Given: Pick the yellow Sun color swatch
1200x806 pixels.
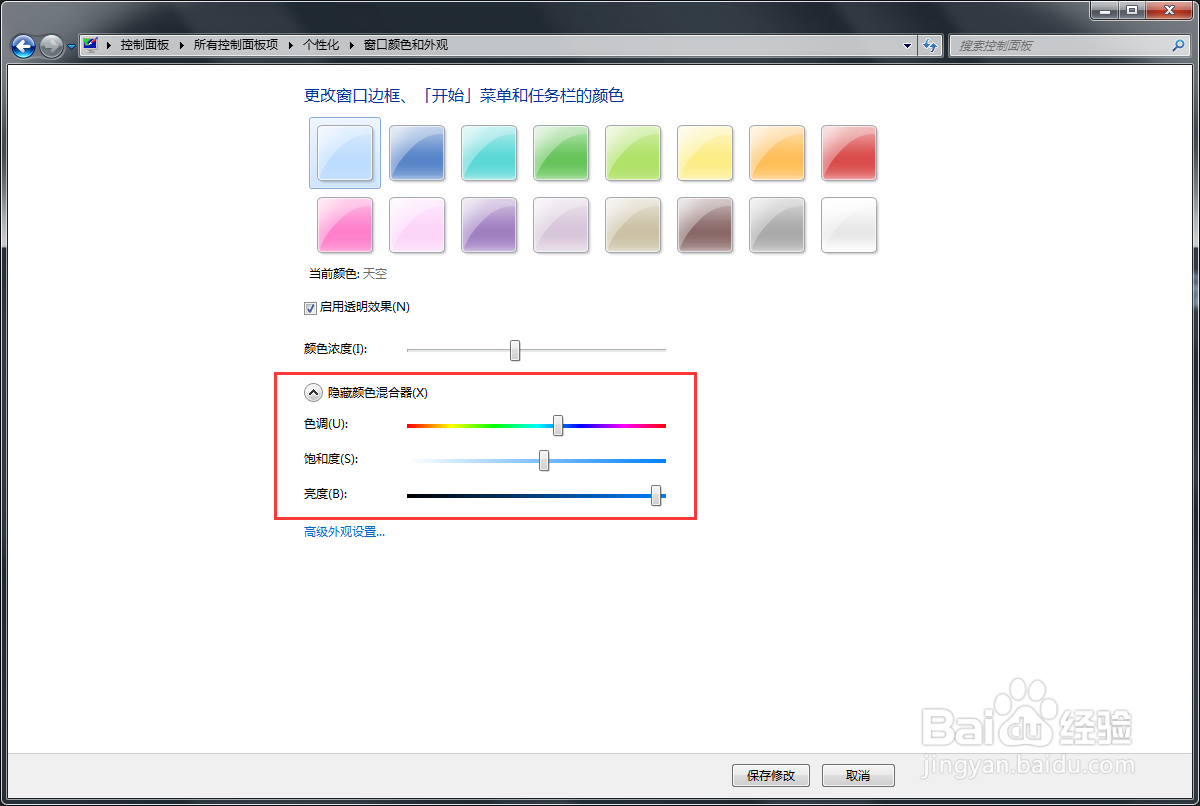Looking at the screenshot, I should 705,153.
